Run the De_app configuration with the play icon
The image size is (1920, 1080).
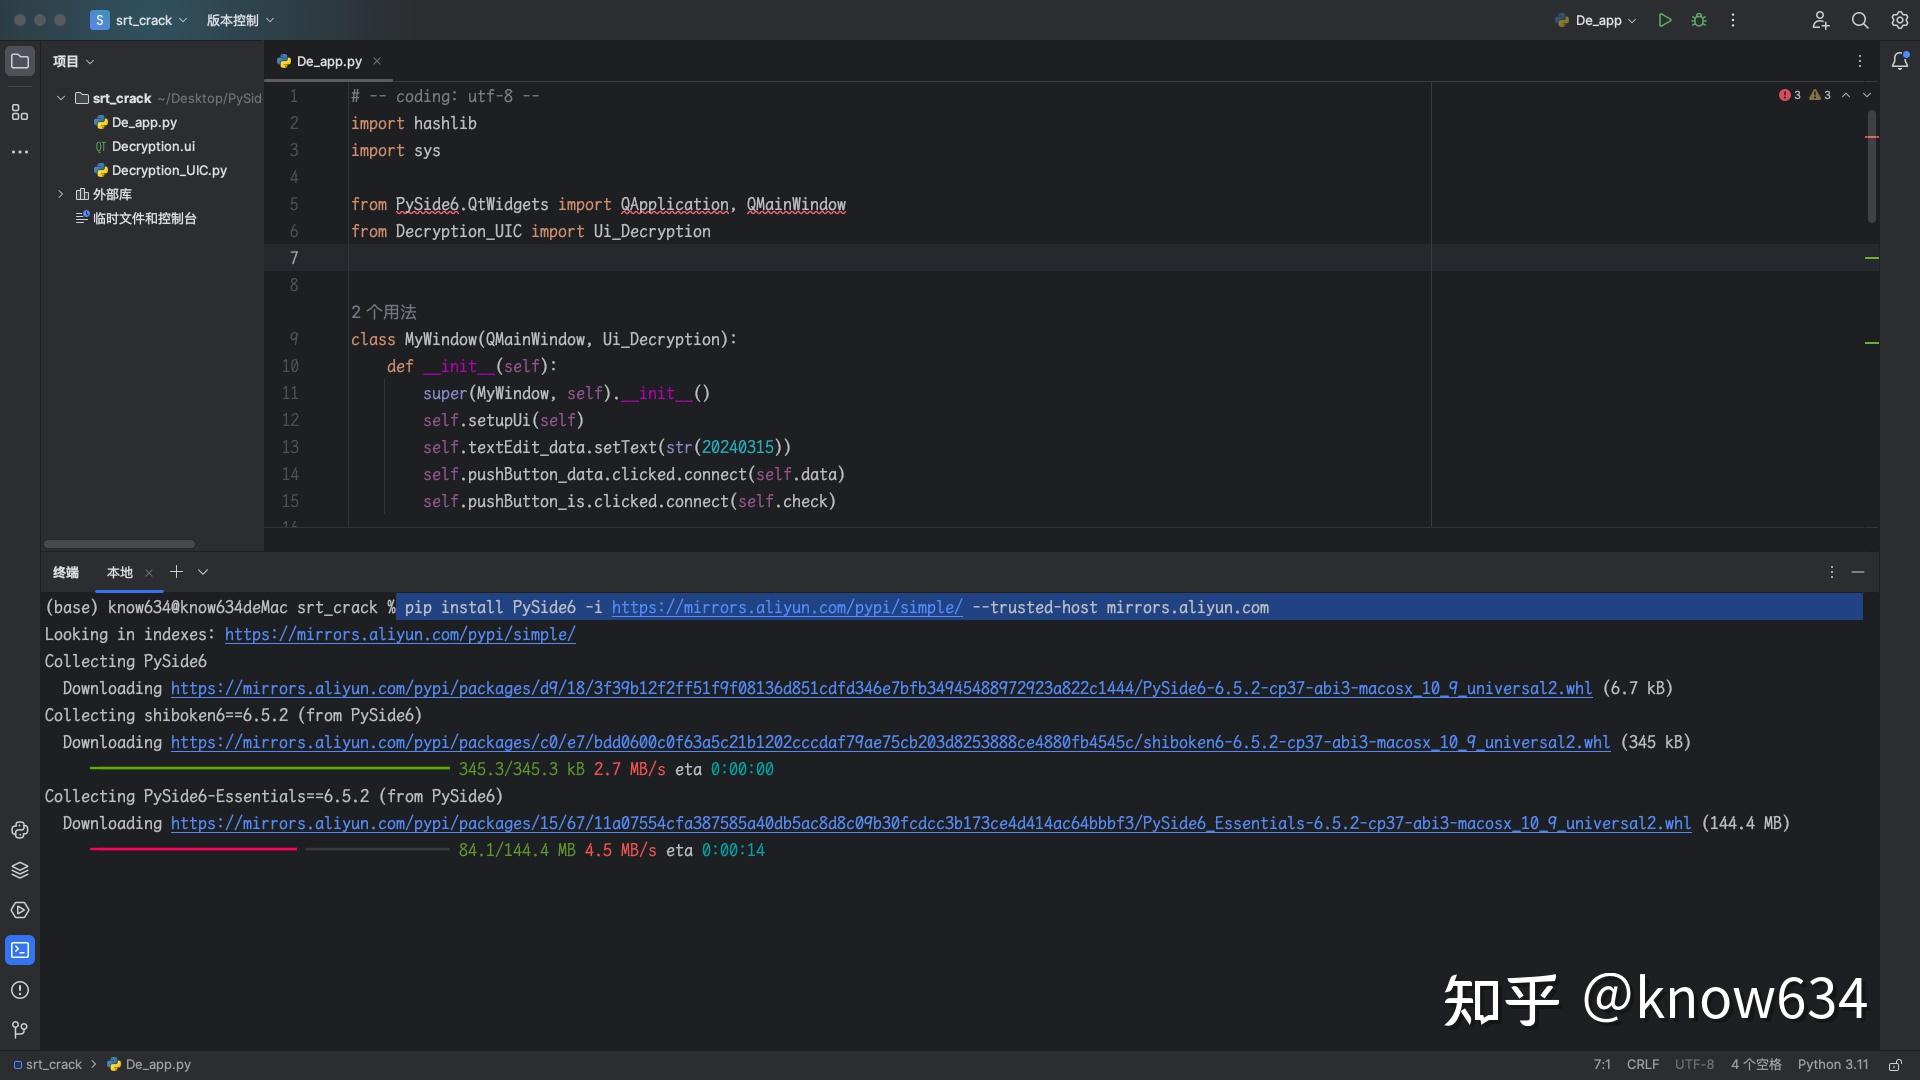point(1664,20)
